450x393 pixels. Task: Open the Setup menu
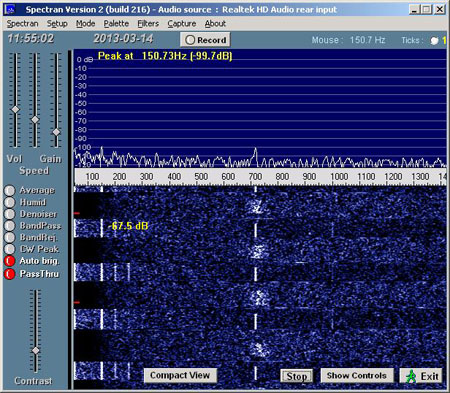pyautogui.click(x=57, y=24)
